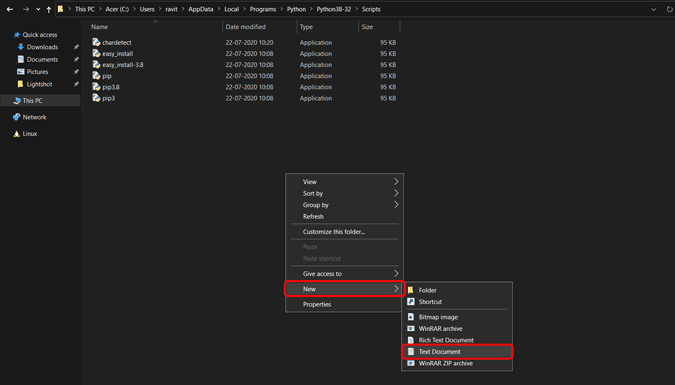Click the 22-07-2020 10:20 date cell
The image size is (675, 385).
tap(249, 43)
